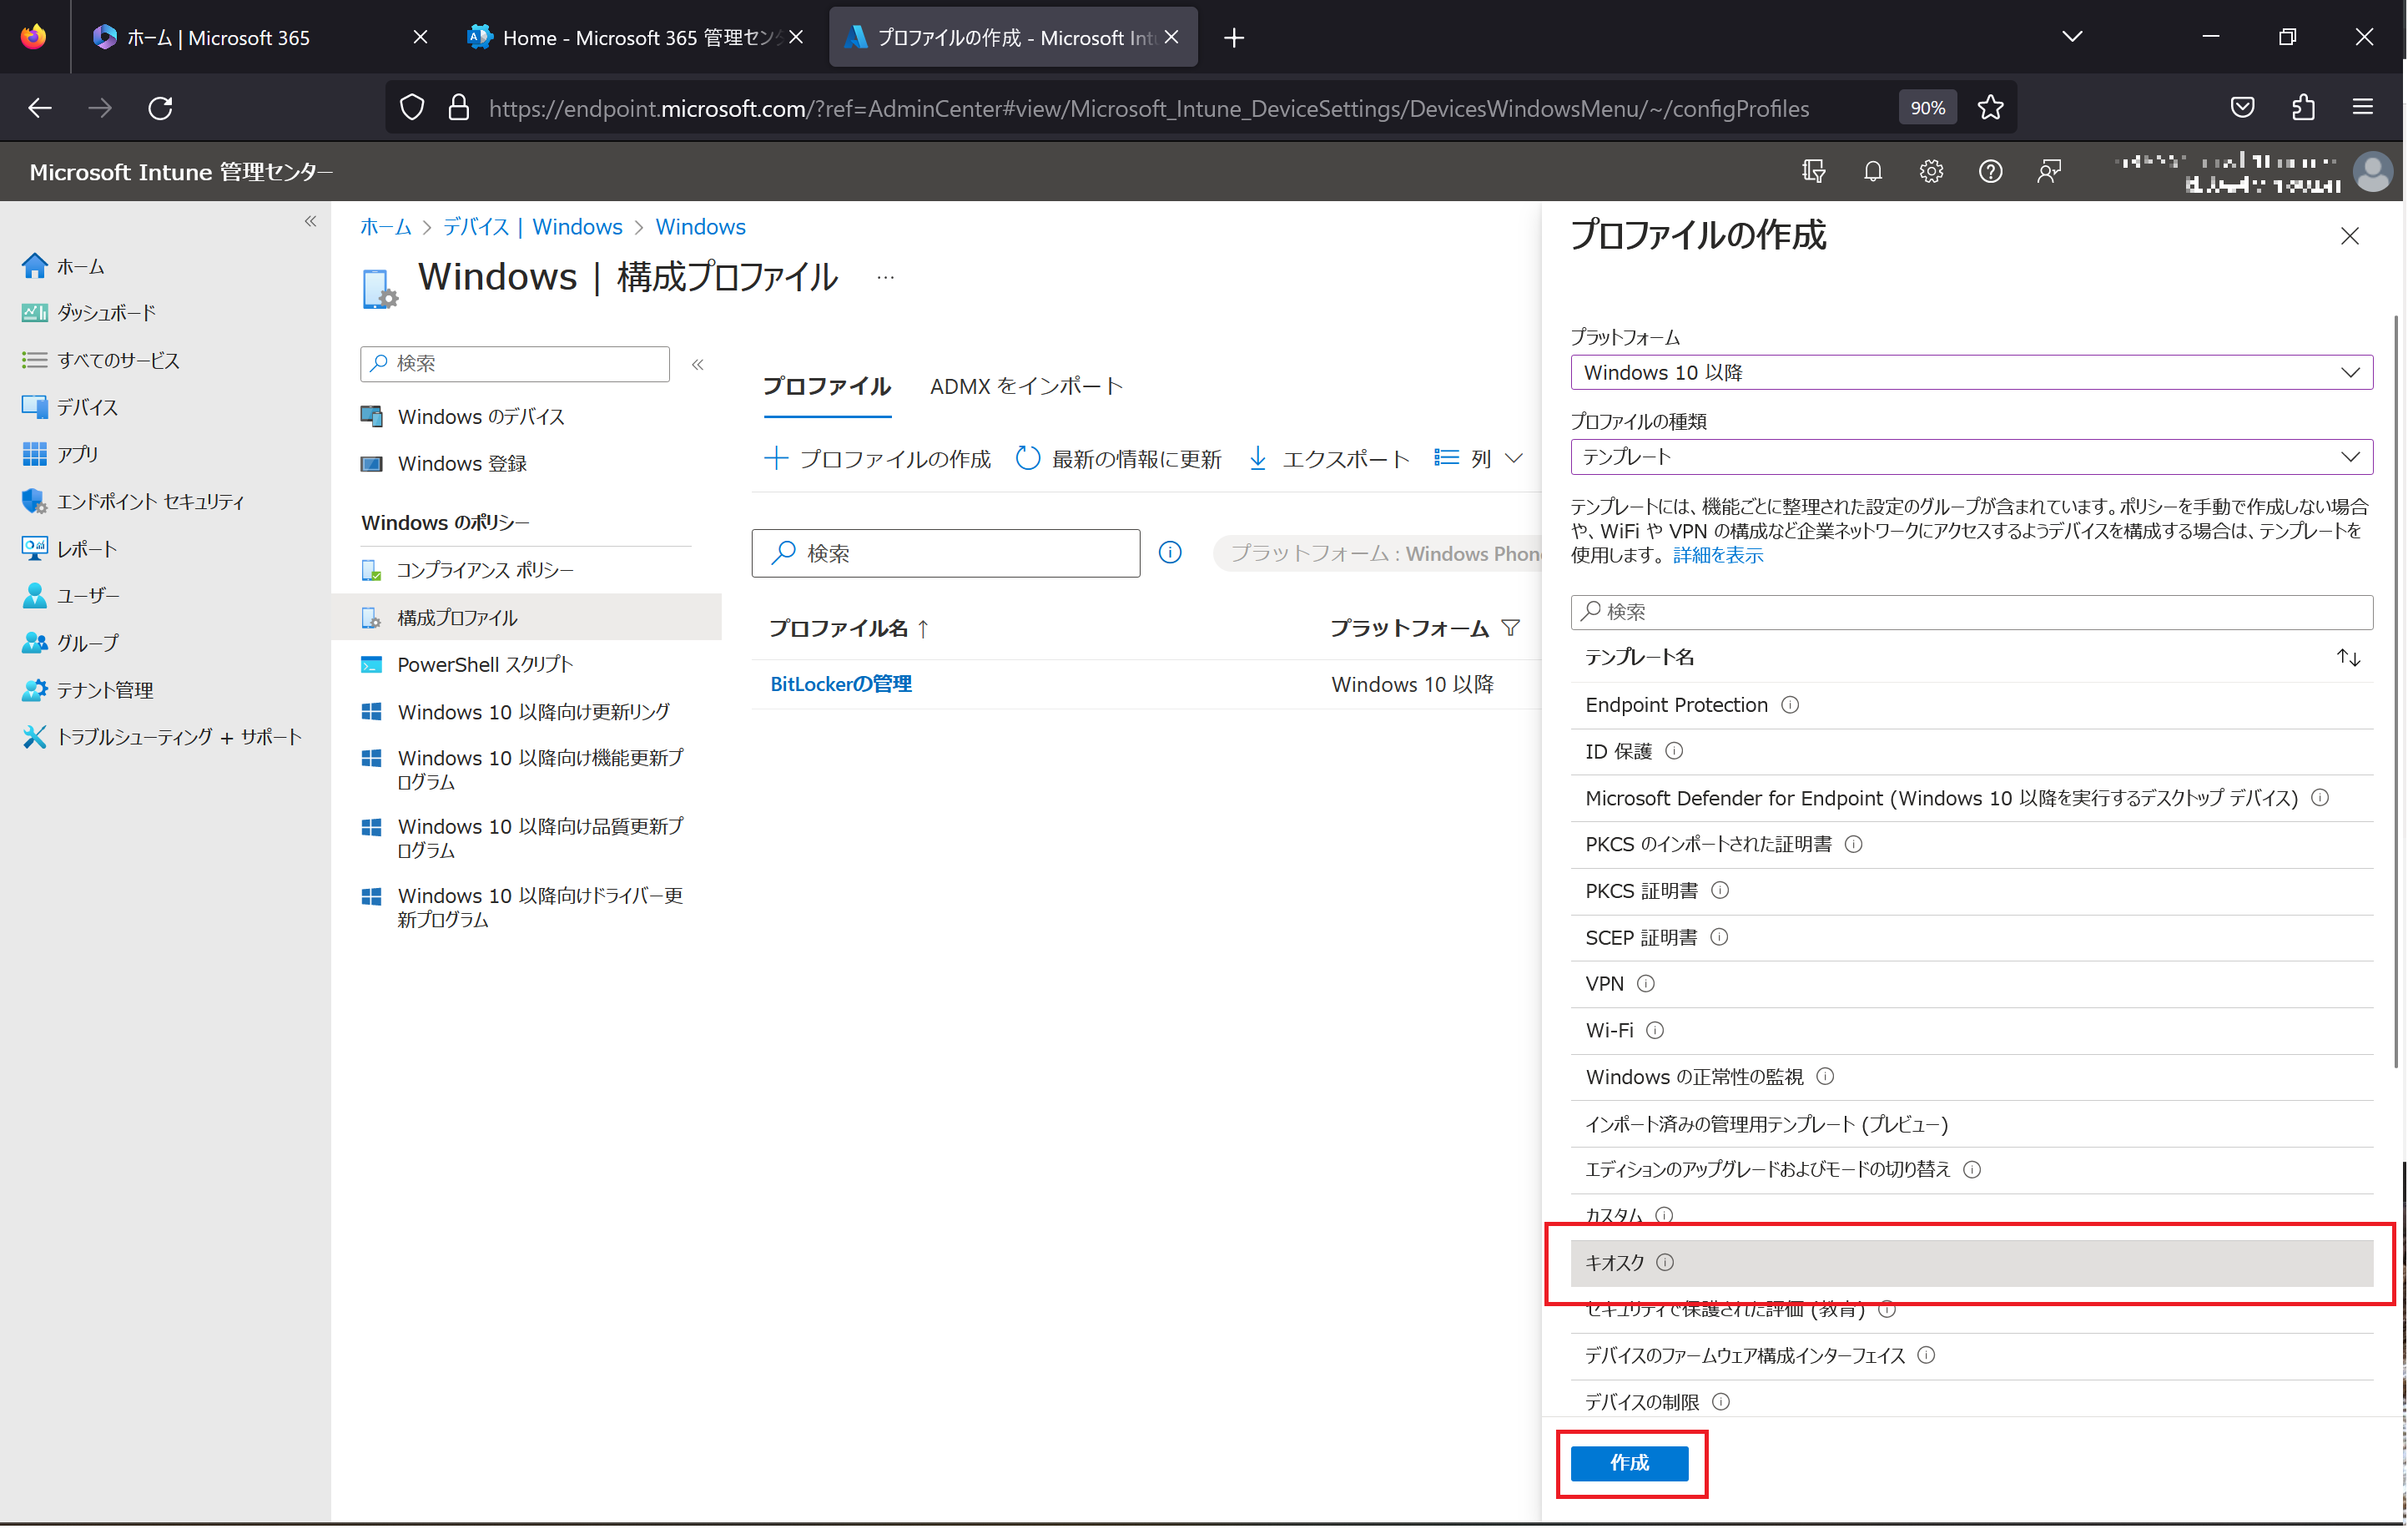This screenshot has width=2408, height=1534.
Task: Open the account avatar menu
Action: 2373,171
